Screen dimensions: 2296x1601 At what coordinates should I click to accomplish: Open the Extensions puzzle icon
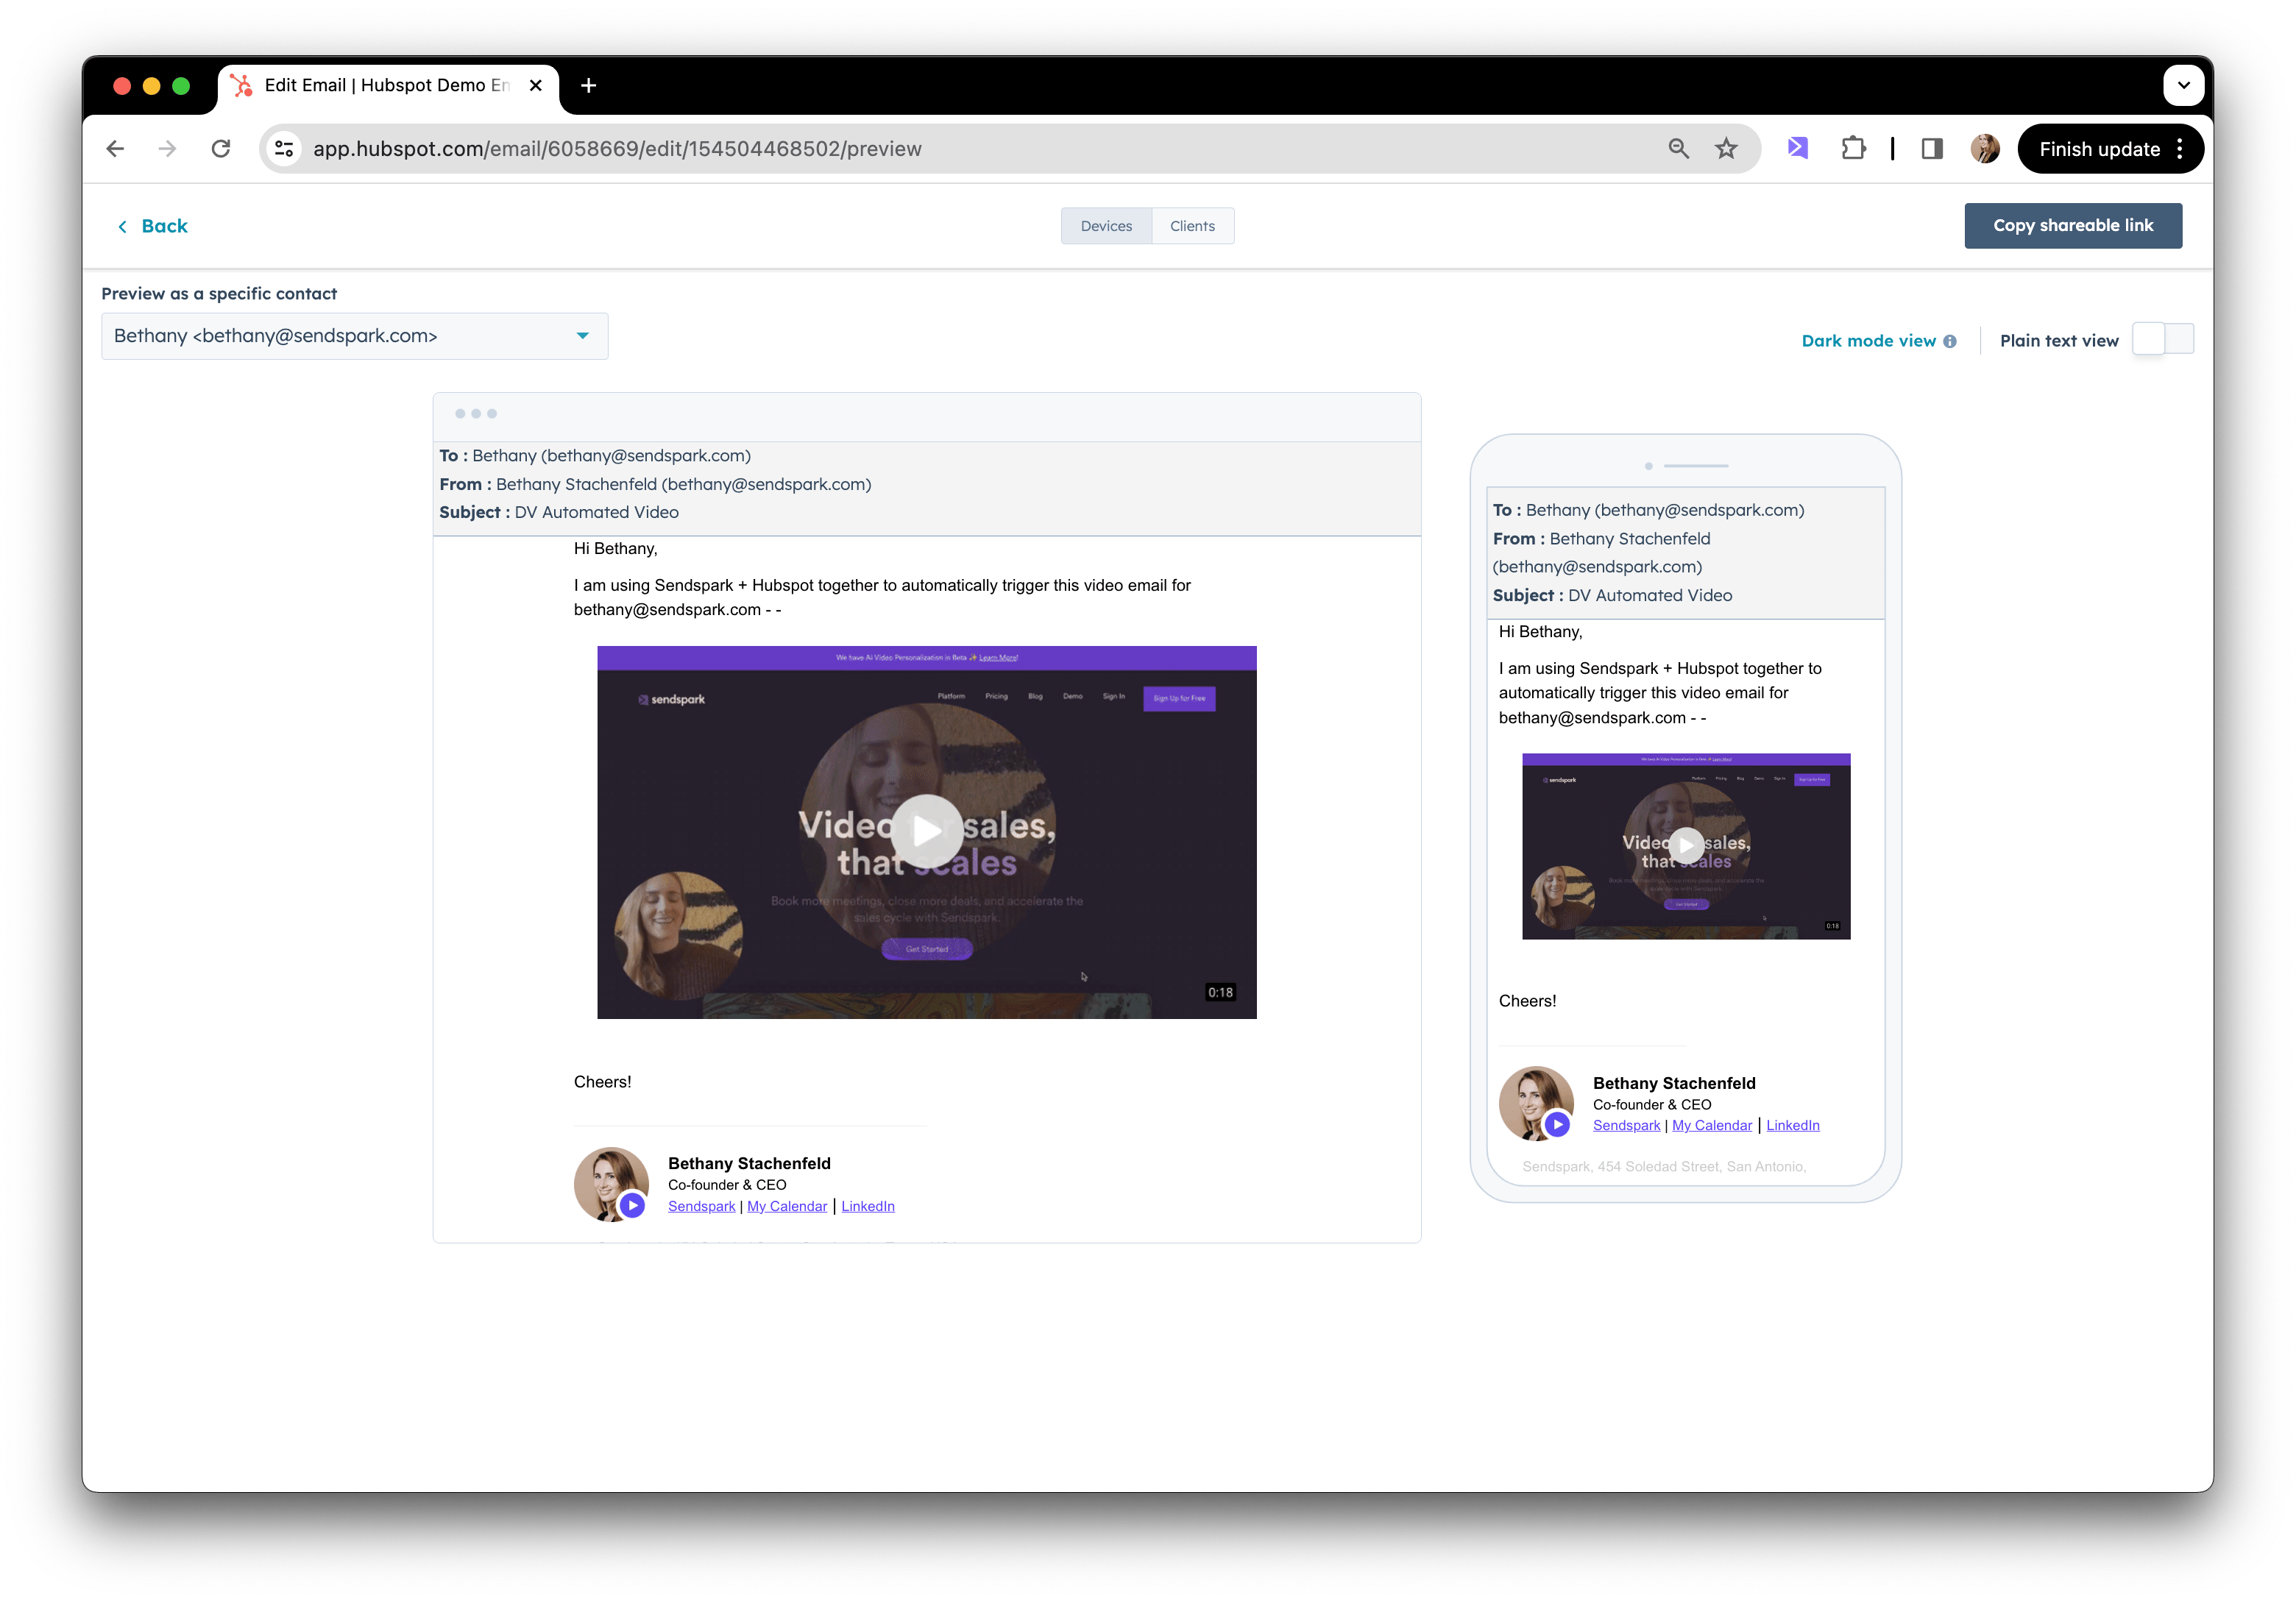coord(1853,149)
